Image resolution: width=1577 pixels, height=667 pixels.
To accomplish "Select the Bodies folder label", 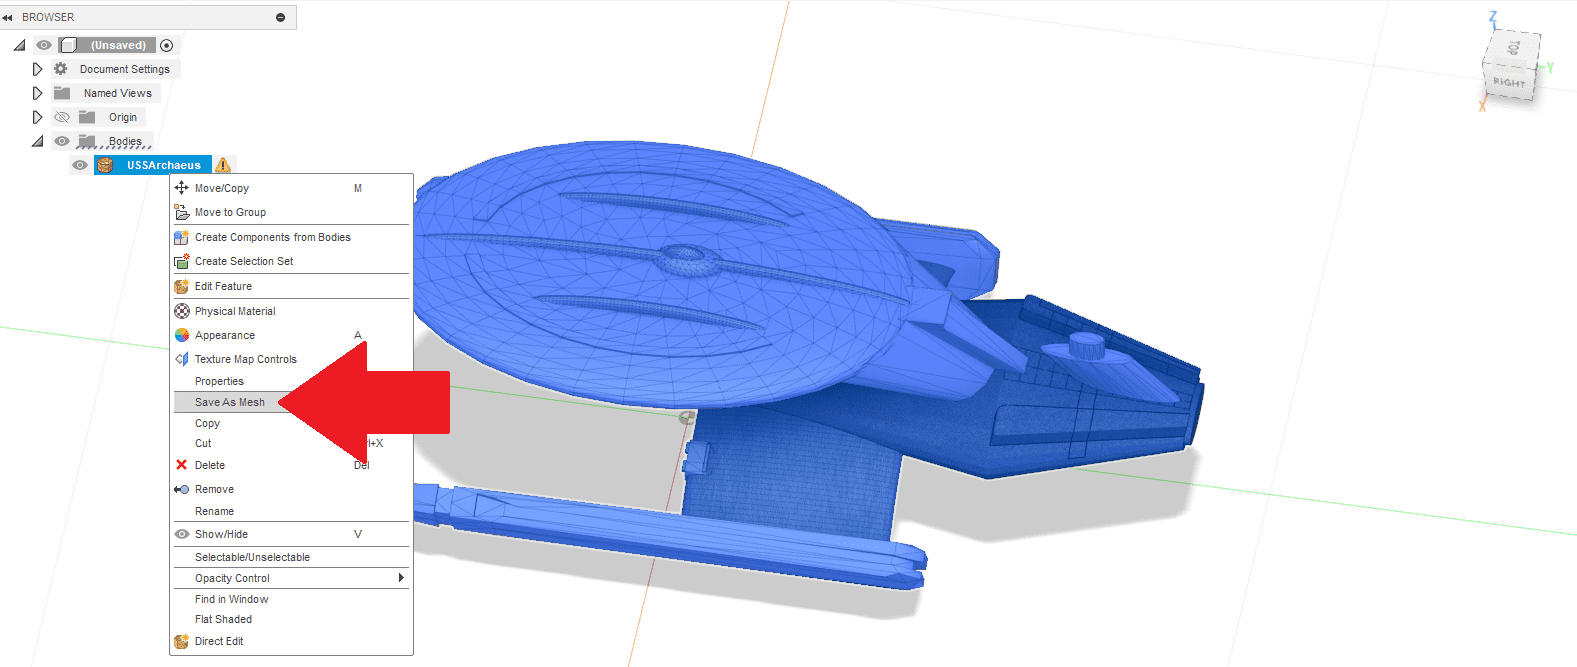I will pos(125,141).
